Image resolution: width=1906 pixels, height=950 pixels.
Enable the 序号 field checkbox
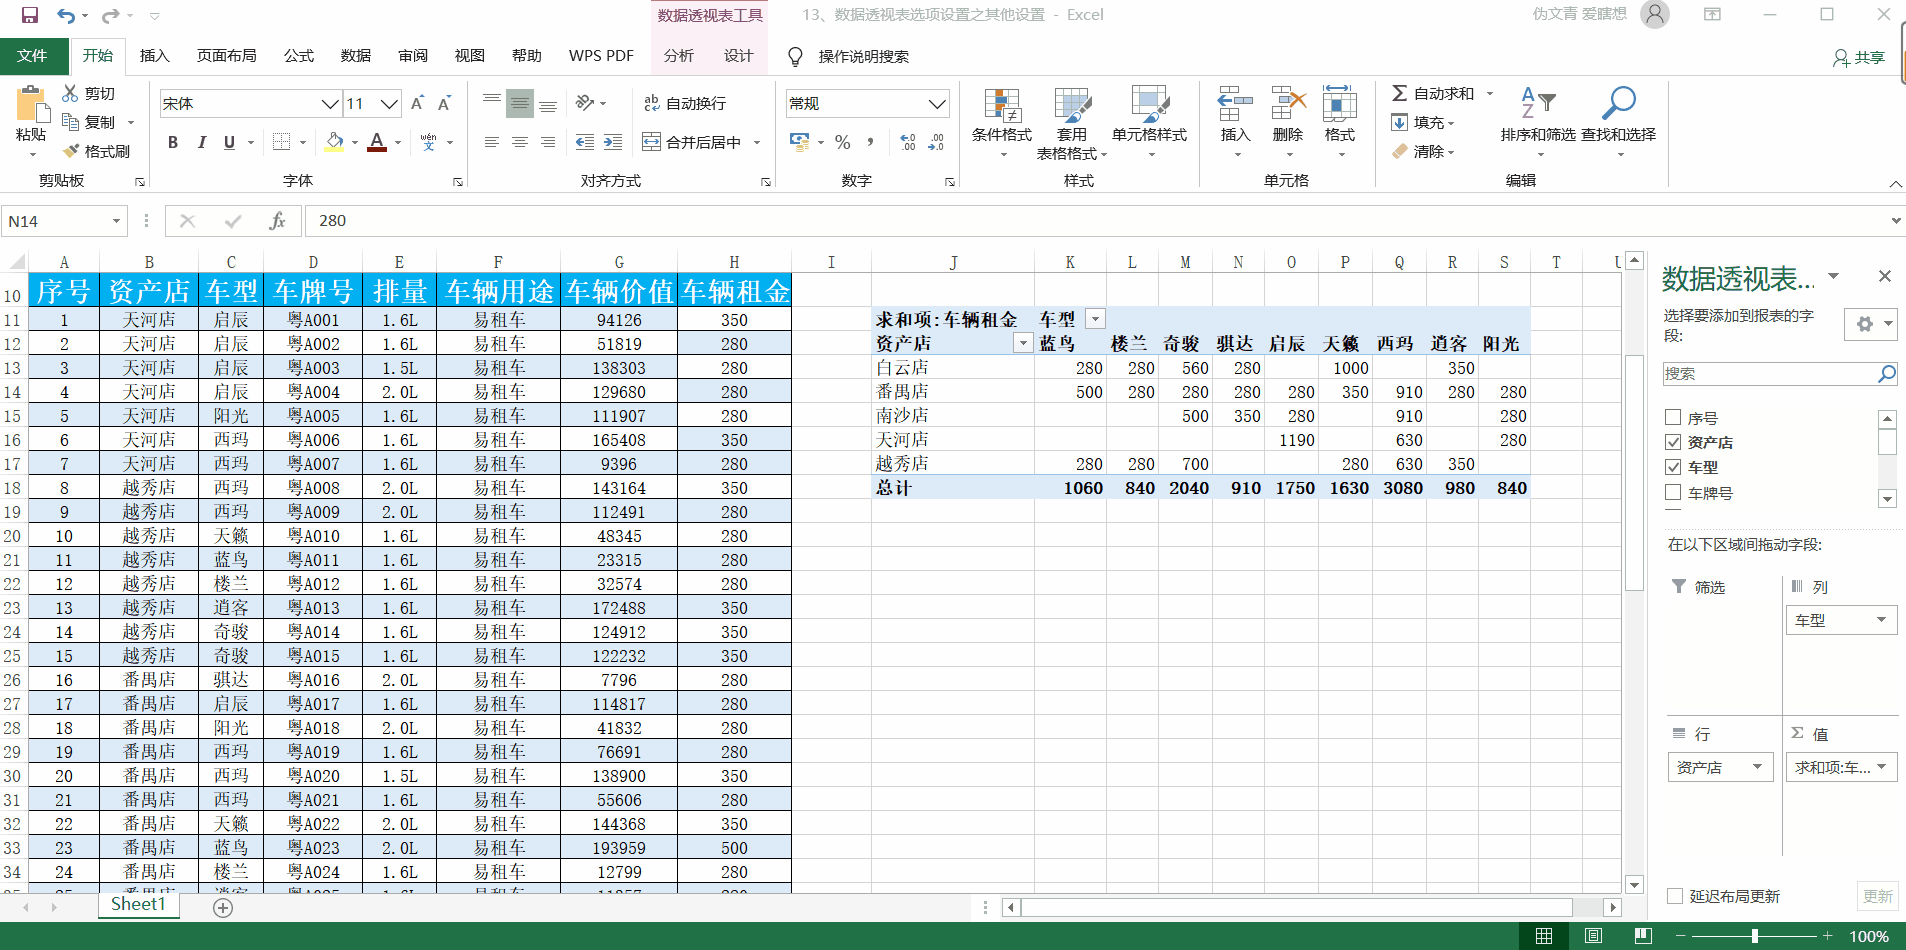(1673, 418)
